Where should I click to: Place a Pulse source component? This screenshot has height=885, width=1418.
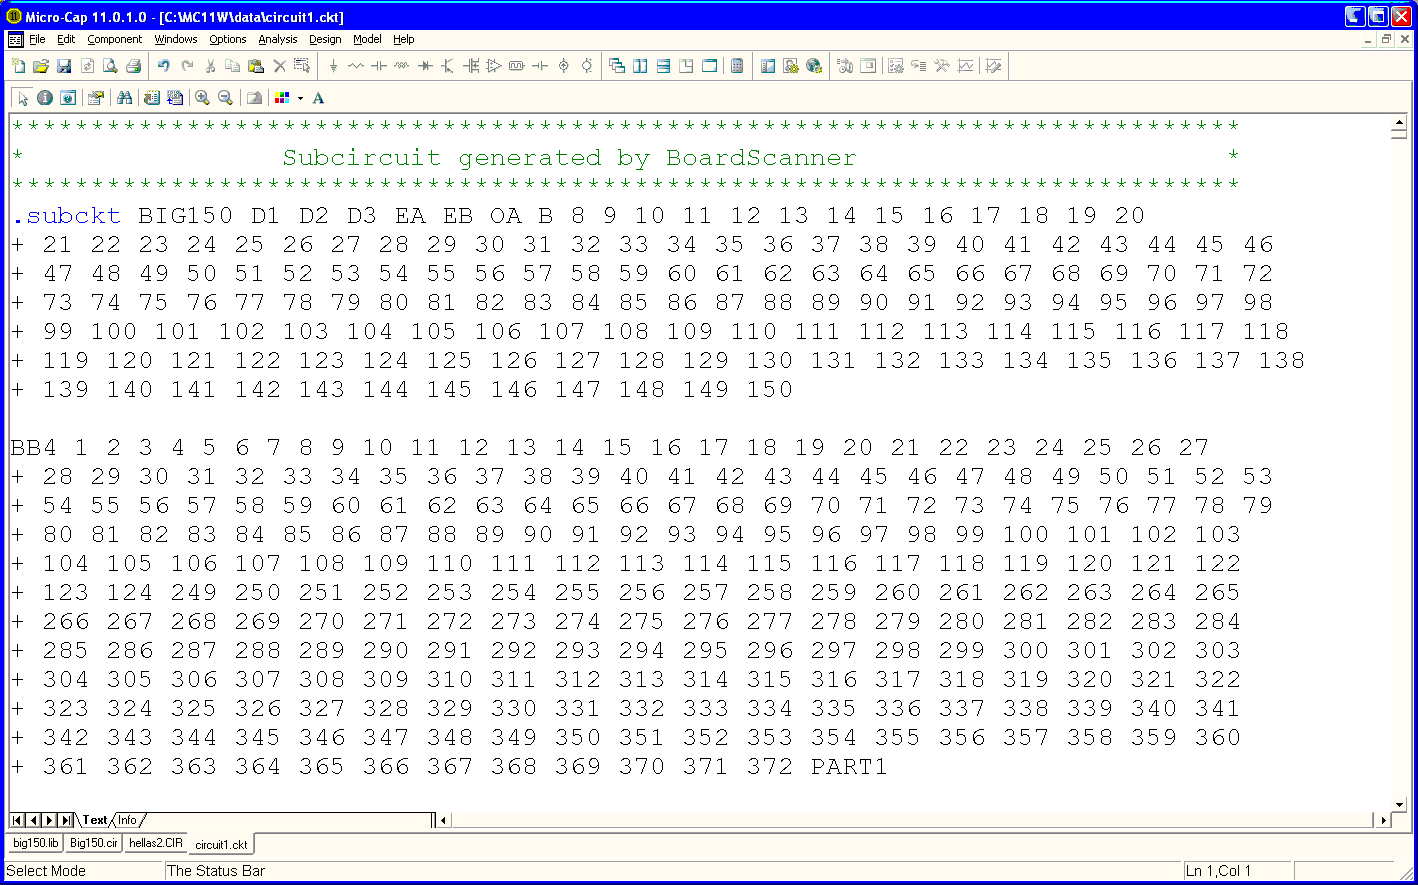pyautogui.click(x=516, y=66)
